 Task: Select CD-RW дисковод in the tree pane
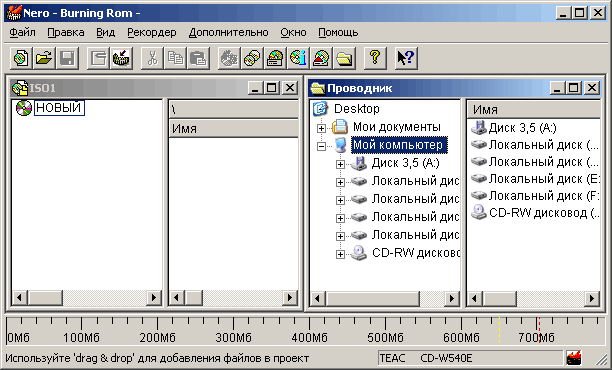click(x=416, y=253)
